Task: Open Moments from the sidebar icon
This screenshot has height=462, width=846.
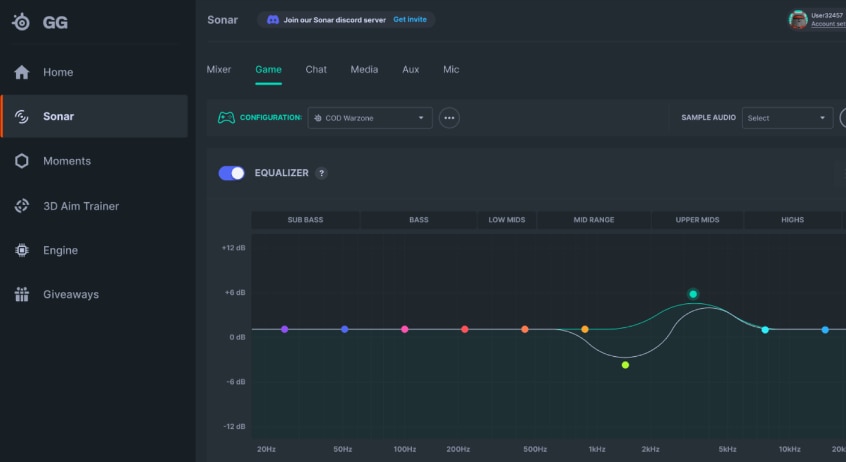Action: click(22, 161)
